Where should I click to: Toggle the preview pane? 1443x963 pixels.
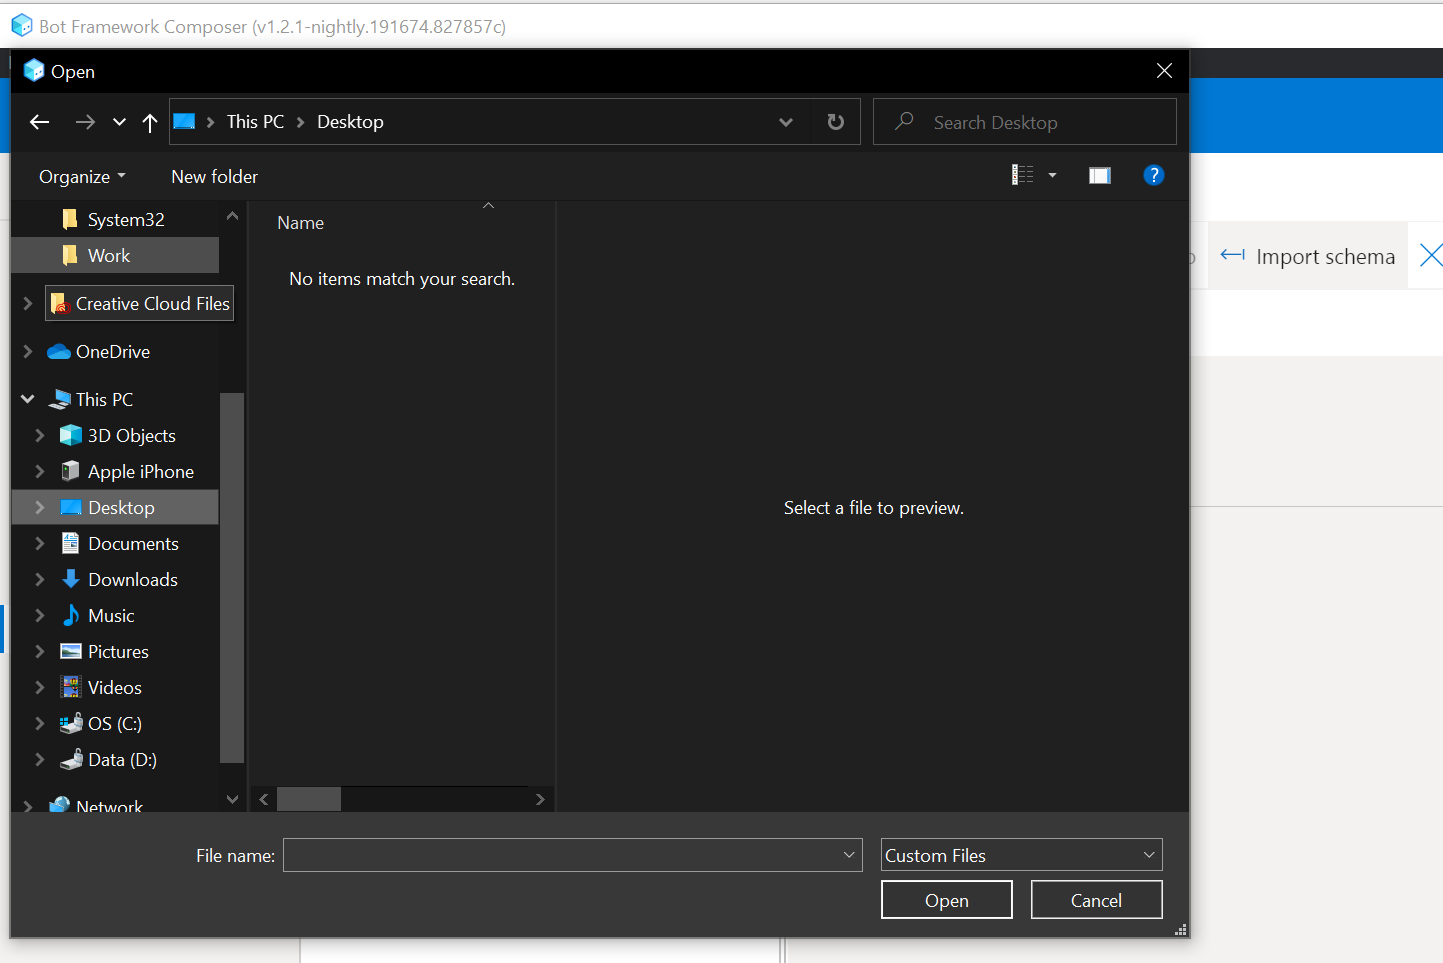click(1100, 175)
